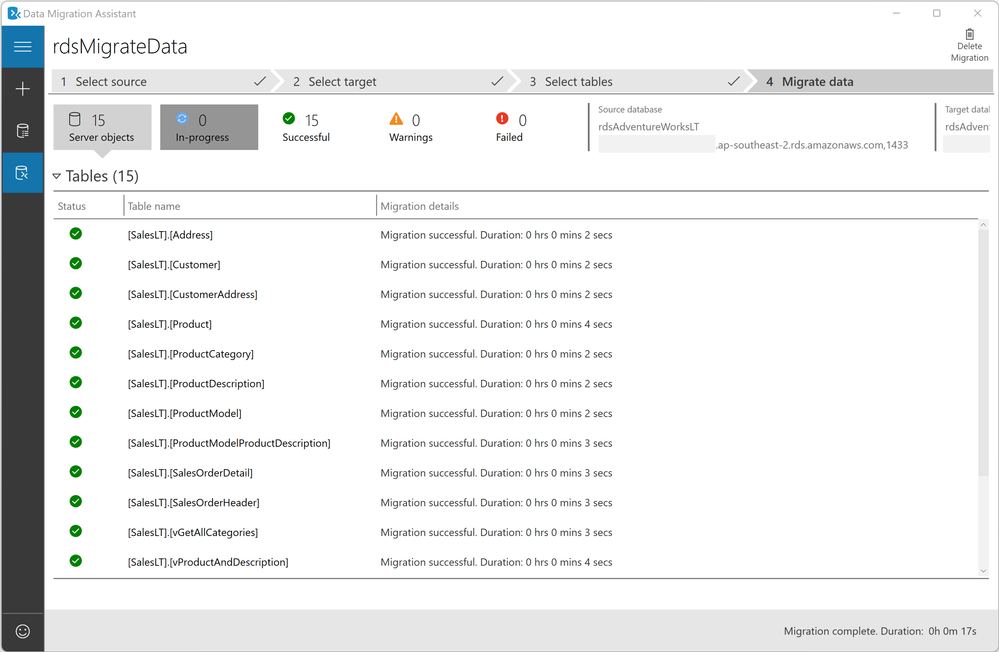Select the [SalesLT].[ProductModel] table name
999x652 pixels.
(x=185, y=414)
